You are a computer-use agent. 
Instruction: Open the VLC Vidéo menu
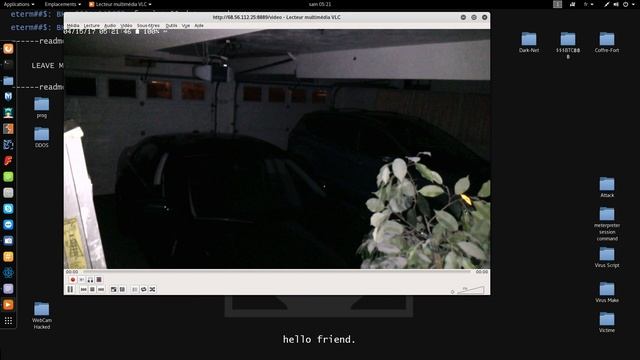(x=126, y=25)
